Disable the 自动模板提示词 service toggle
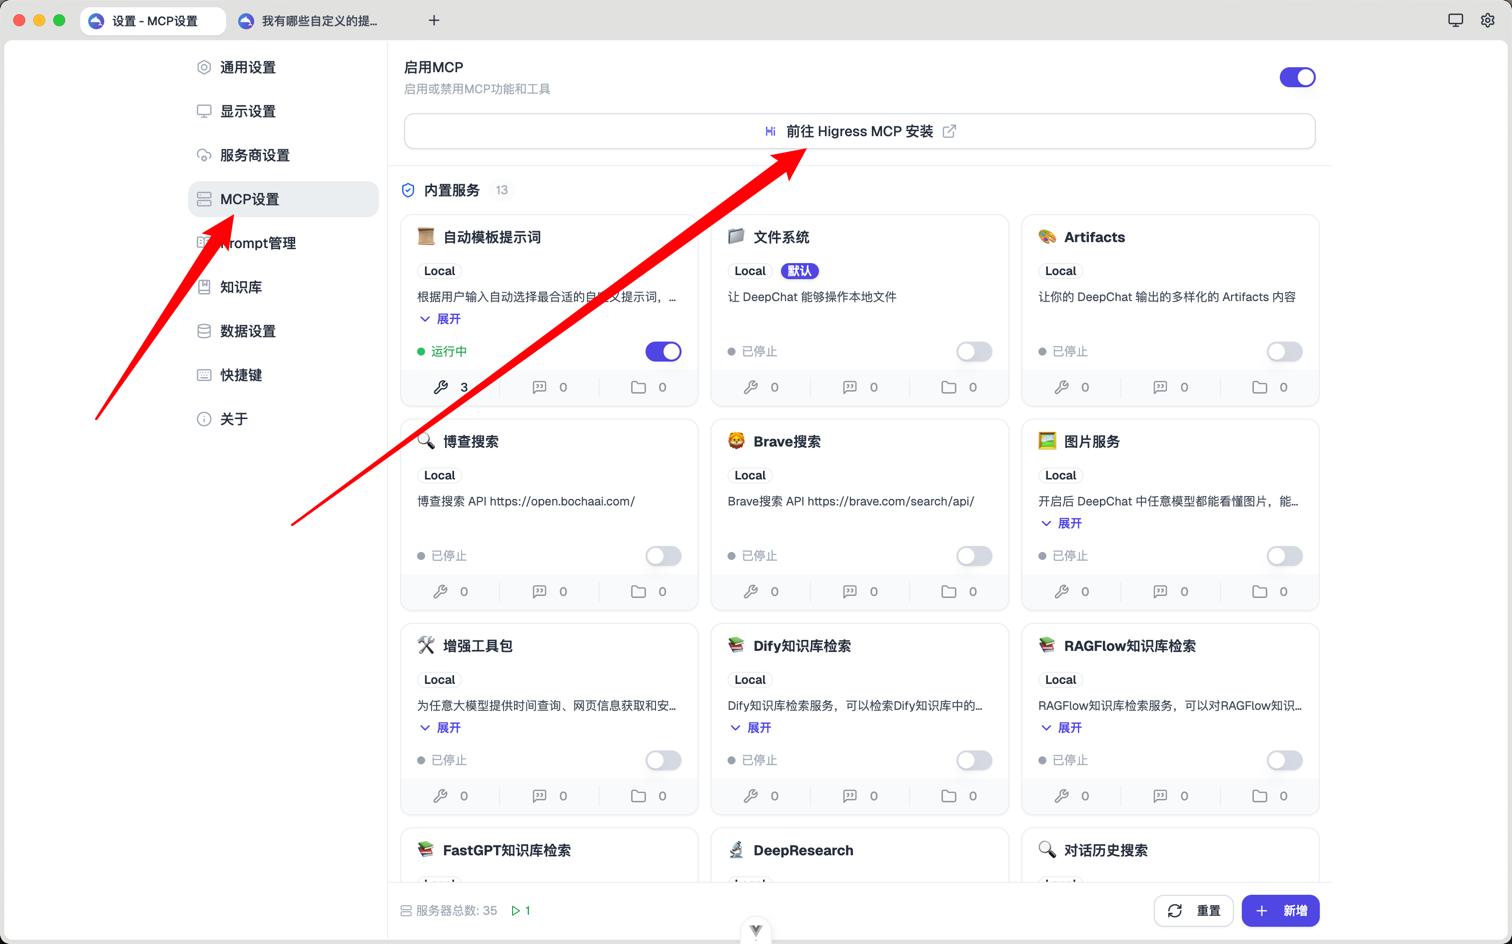The image size is (1512, 944). pyautogui.click(x=663, y=351)
